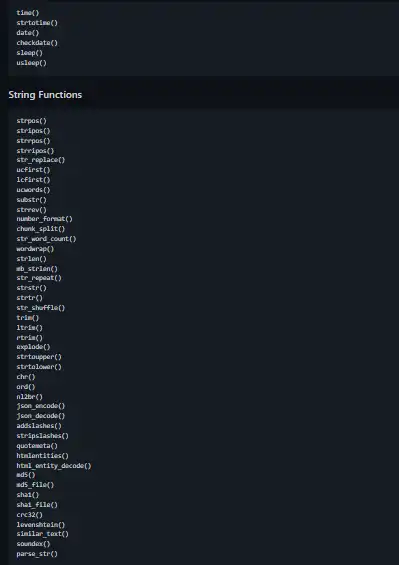
Task: Select strpos() in String Functions
Action: pyautogui.click(x=31, y=121)
